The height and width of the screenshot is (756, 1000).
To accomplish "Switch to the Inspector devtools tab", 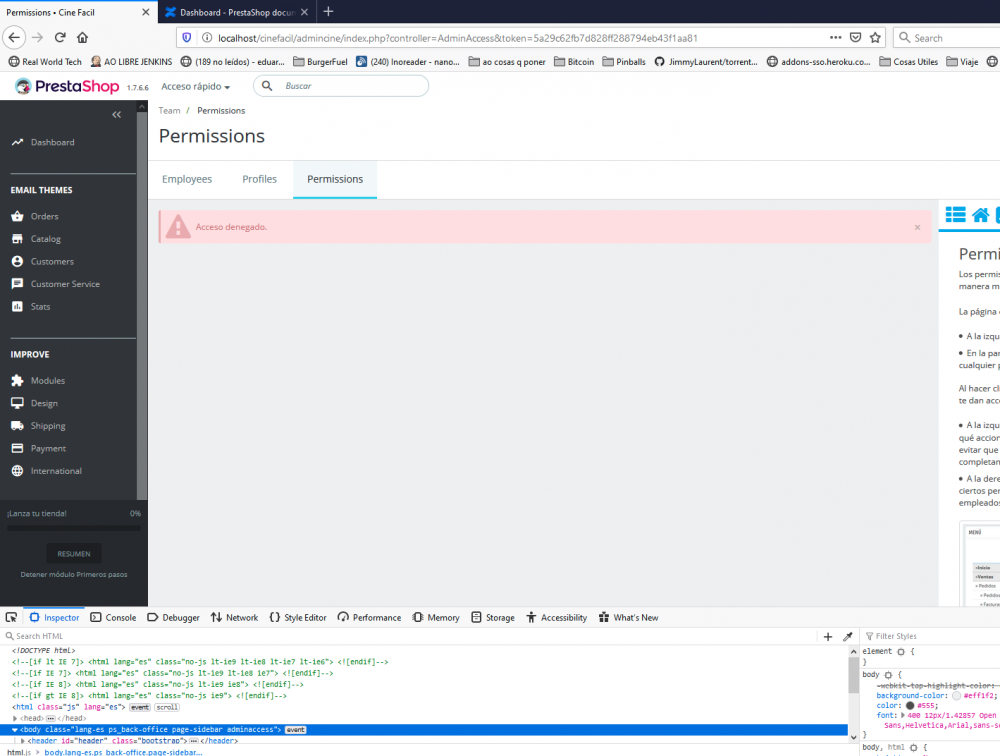I will point(54,618).
